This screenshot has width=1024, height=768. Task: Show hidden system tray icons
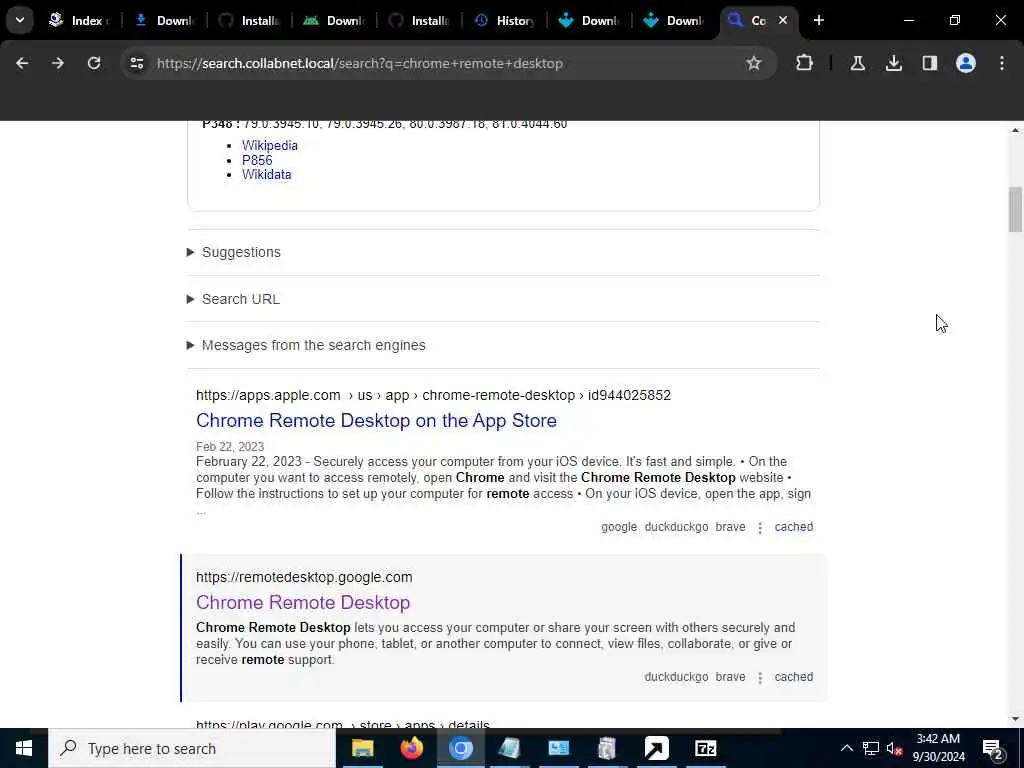846,748
